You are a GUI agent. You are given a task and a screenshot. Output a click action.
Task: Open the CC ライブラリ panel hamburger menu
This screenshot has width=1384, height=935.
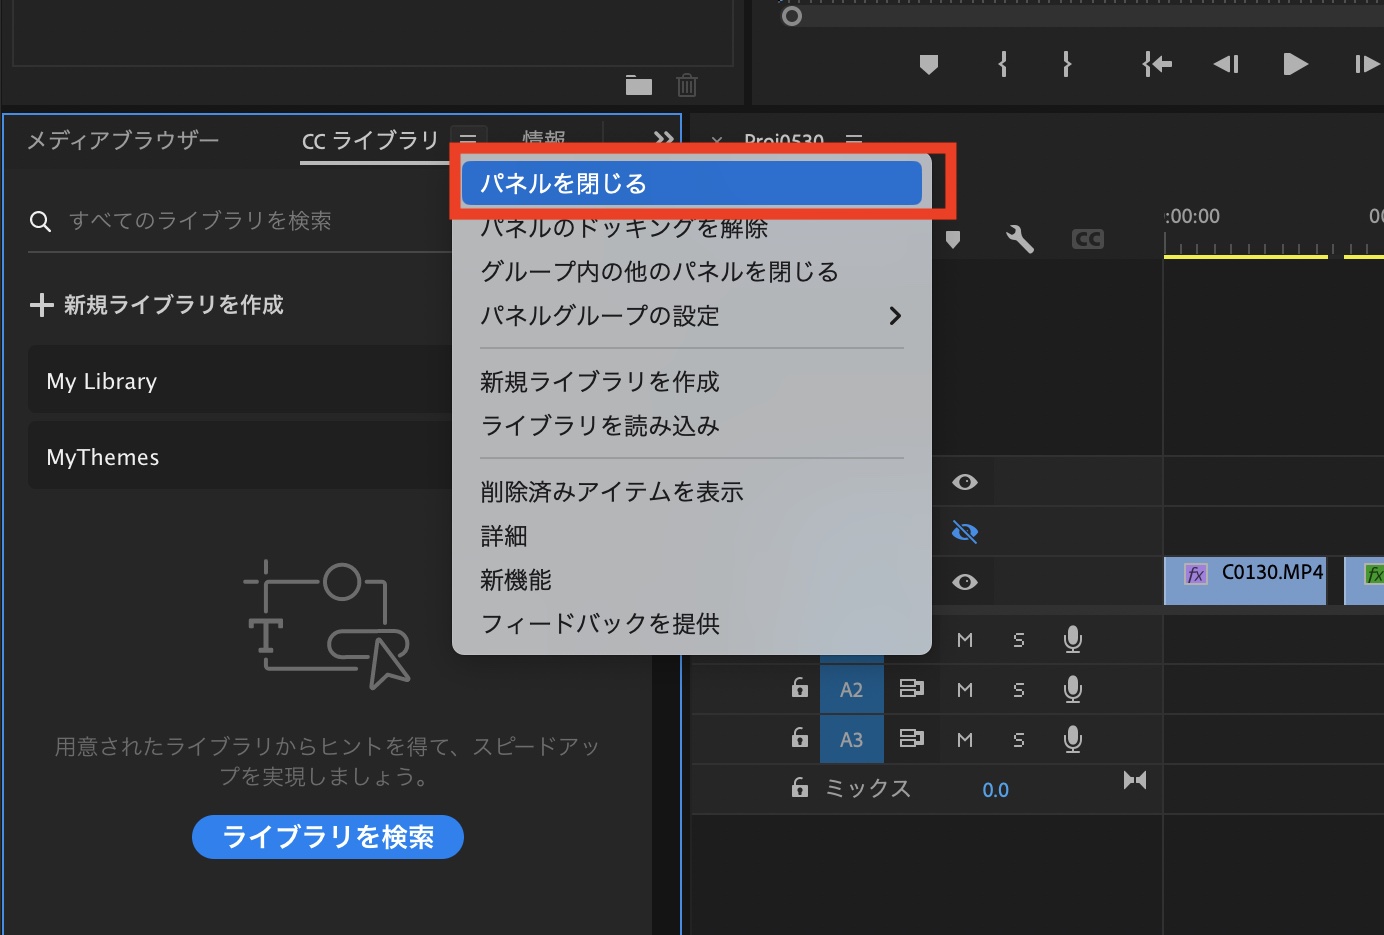468,139
